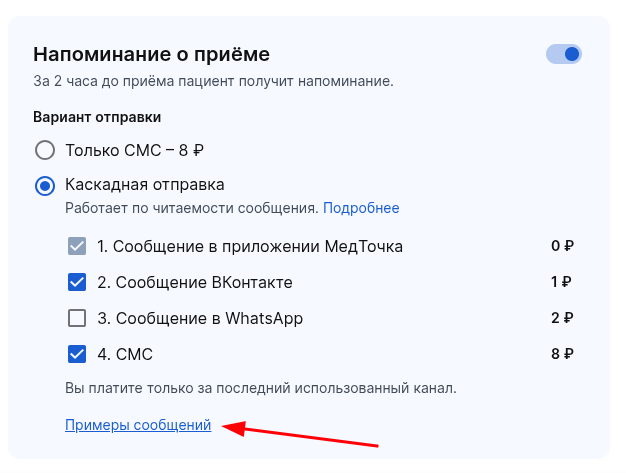The width and height of the screenshot is (626, 473).
Task: Click the 2 ₽ price for WhatsApp
Action: click(x=562, y=318)
